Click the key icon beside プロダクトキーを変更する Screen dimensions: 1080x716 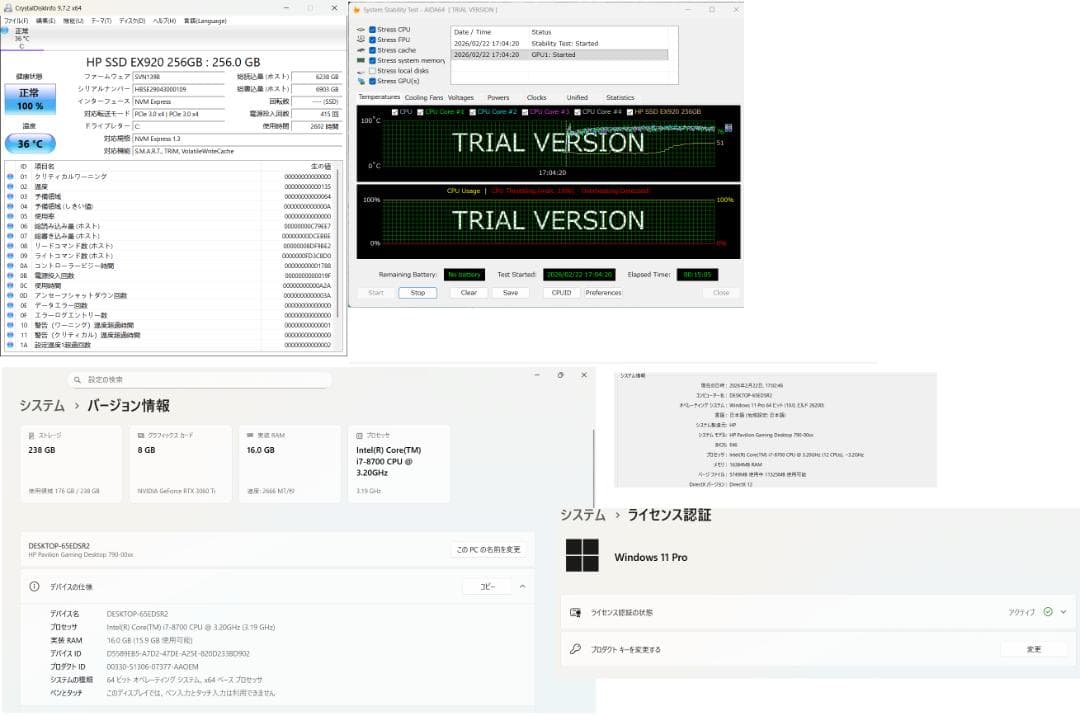tap(575, 649)
